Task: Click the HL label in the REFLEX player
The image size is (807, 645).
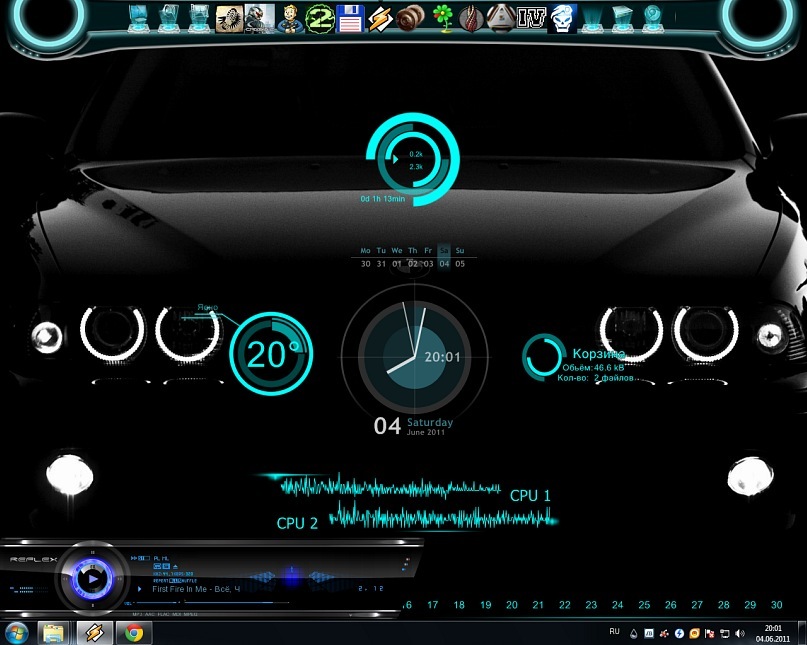Action: 164,558
